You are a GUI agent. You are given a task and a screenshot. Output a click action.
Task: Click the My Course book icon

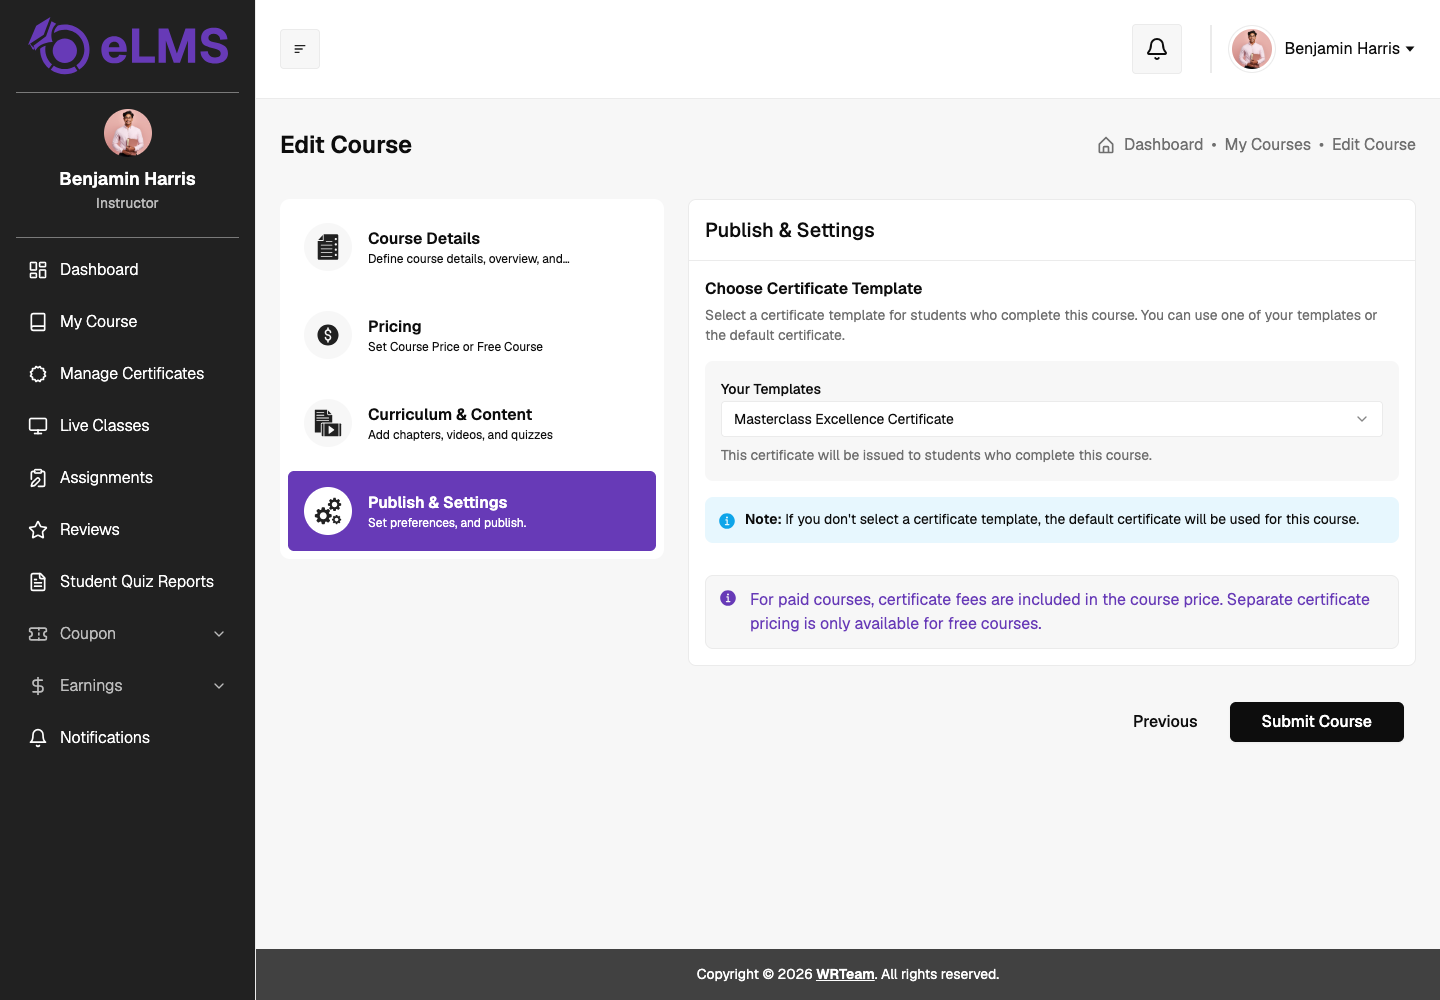(x=38, y=322)
